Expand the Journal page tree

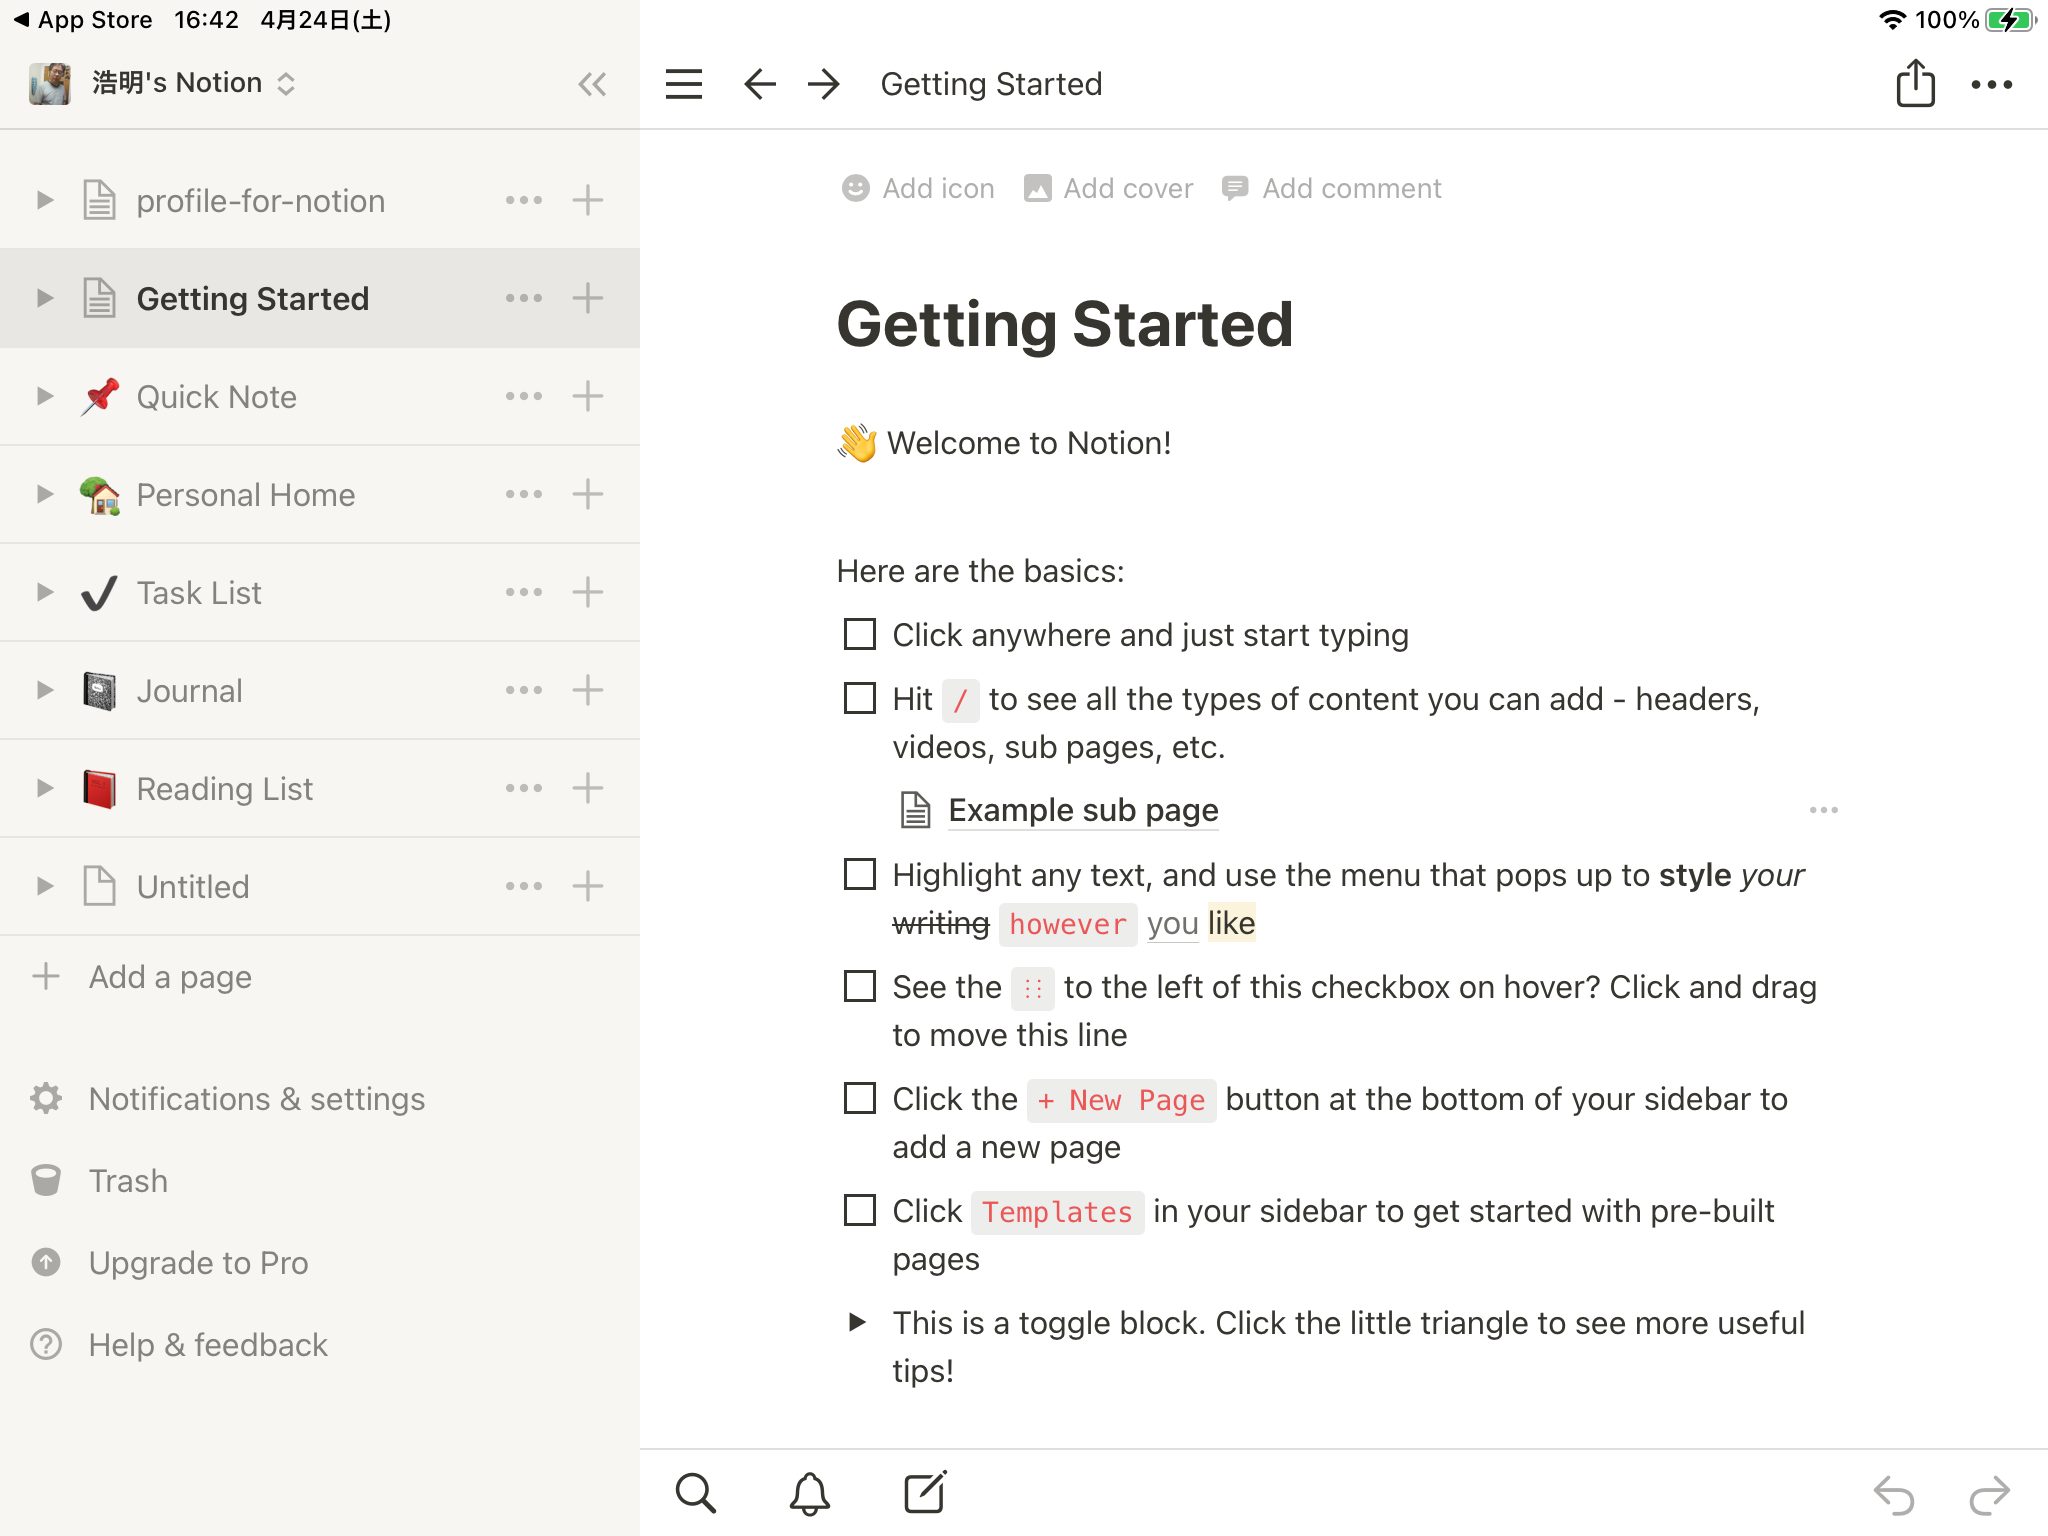[x=44, y=690]
